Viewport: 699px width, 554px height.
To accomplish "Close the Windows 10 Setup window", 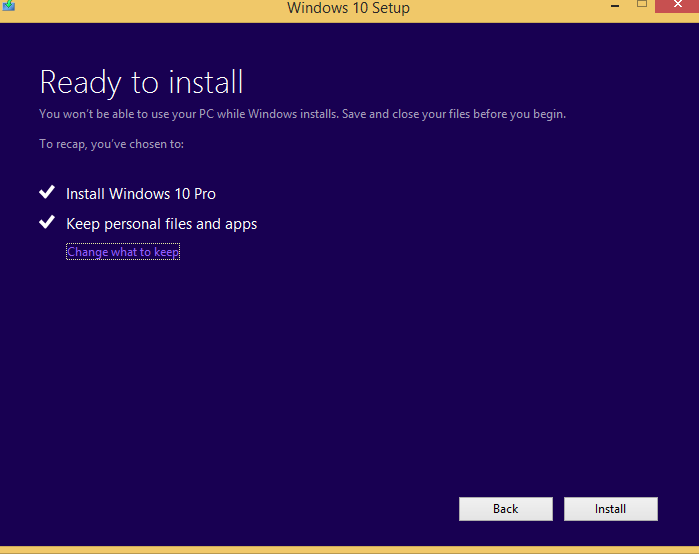I will click(677, 5).
